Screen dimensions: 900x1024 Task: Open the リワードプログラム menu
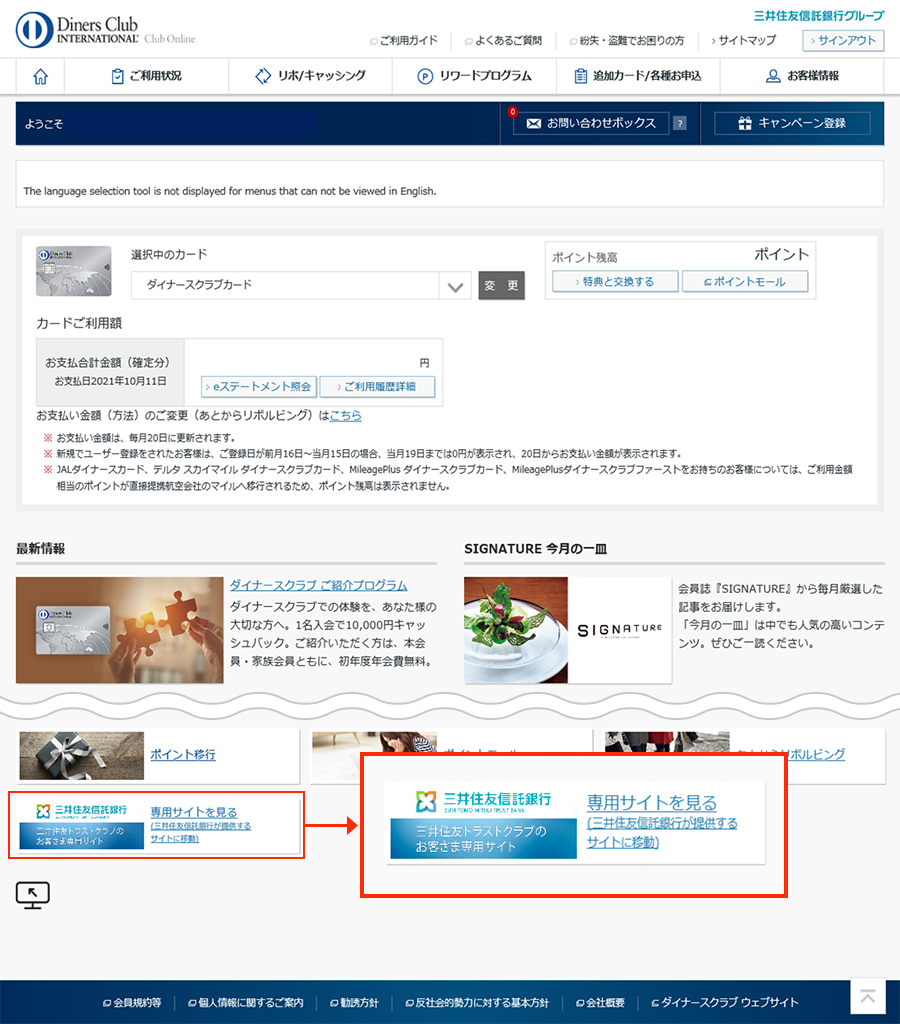474,76
